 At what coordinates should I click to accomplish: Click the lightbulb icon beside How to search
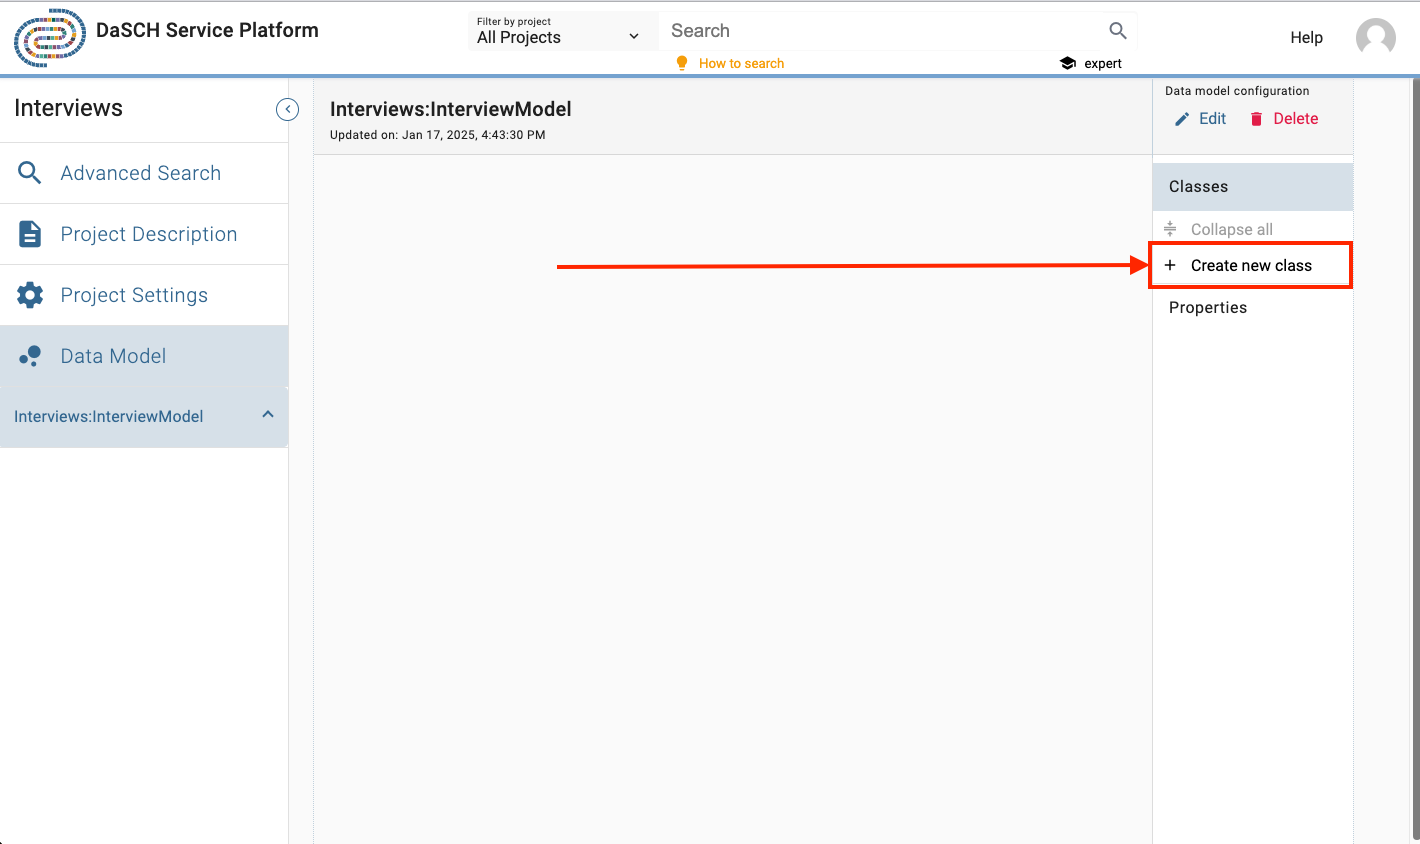pos(682,63)
